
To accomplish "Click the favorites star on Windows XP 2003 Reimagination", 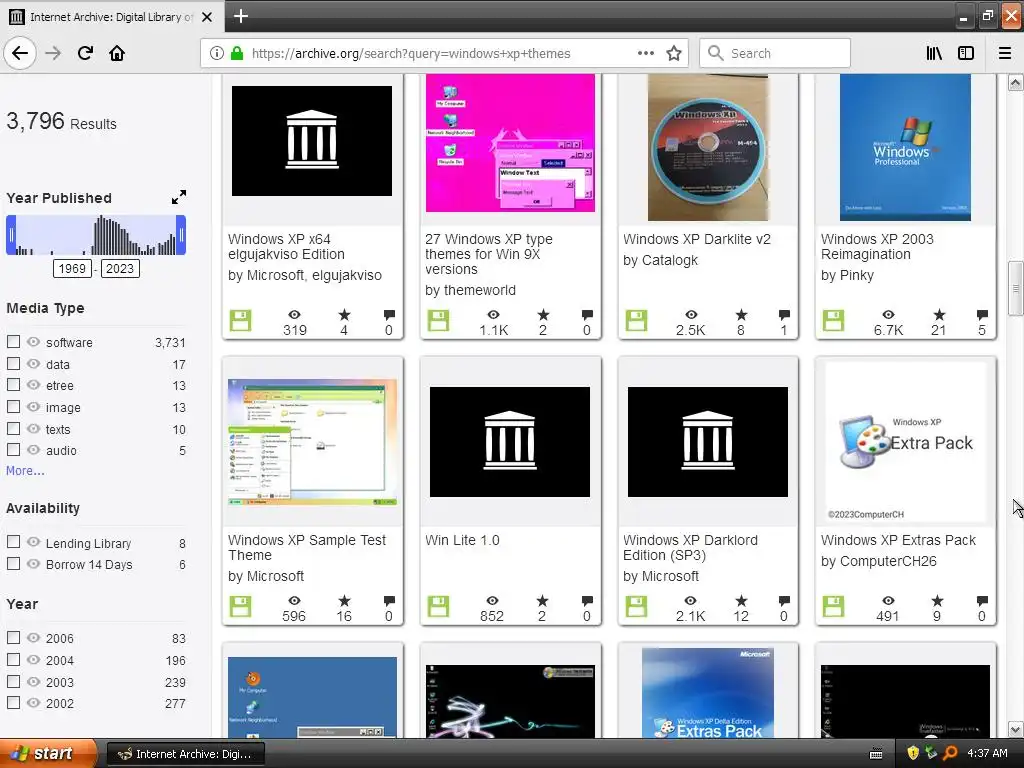I will pos(938,315).
